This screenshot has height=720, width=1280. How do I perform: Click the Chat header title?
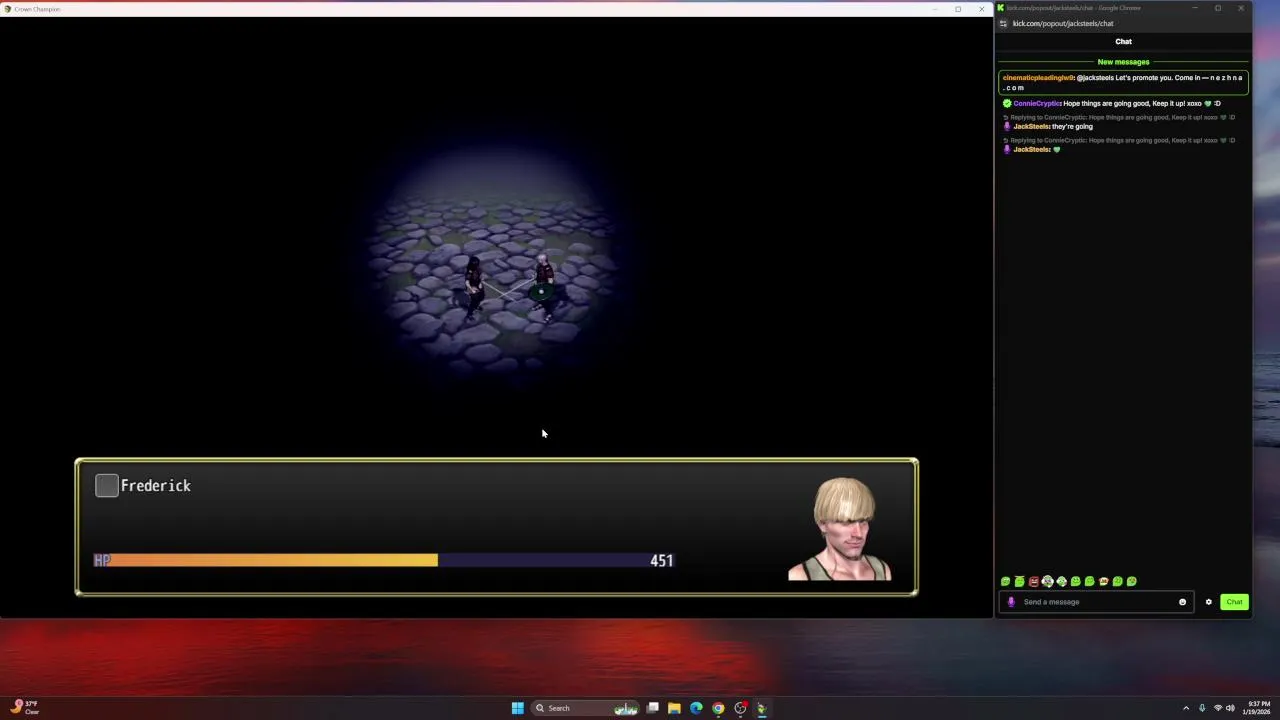click(1123, 42)
